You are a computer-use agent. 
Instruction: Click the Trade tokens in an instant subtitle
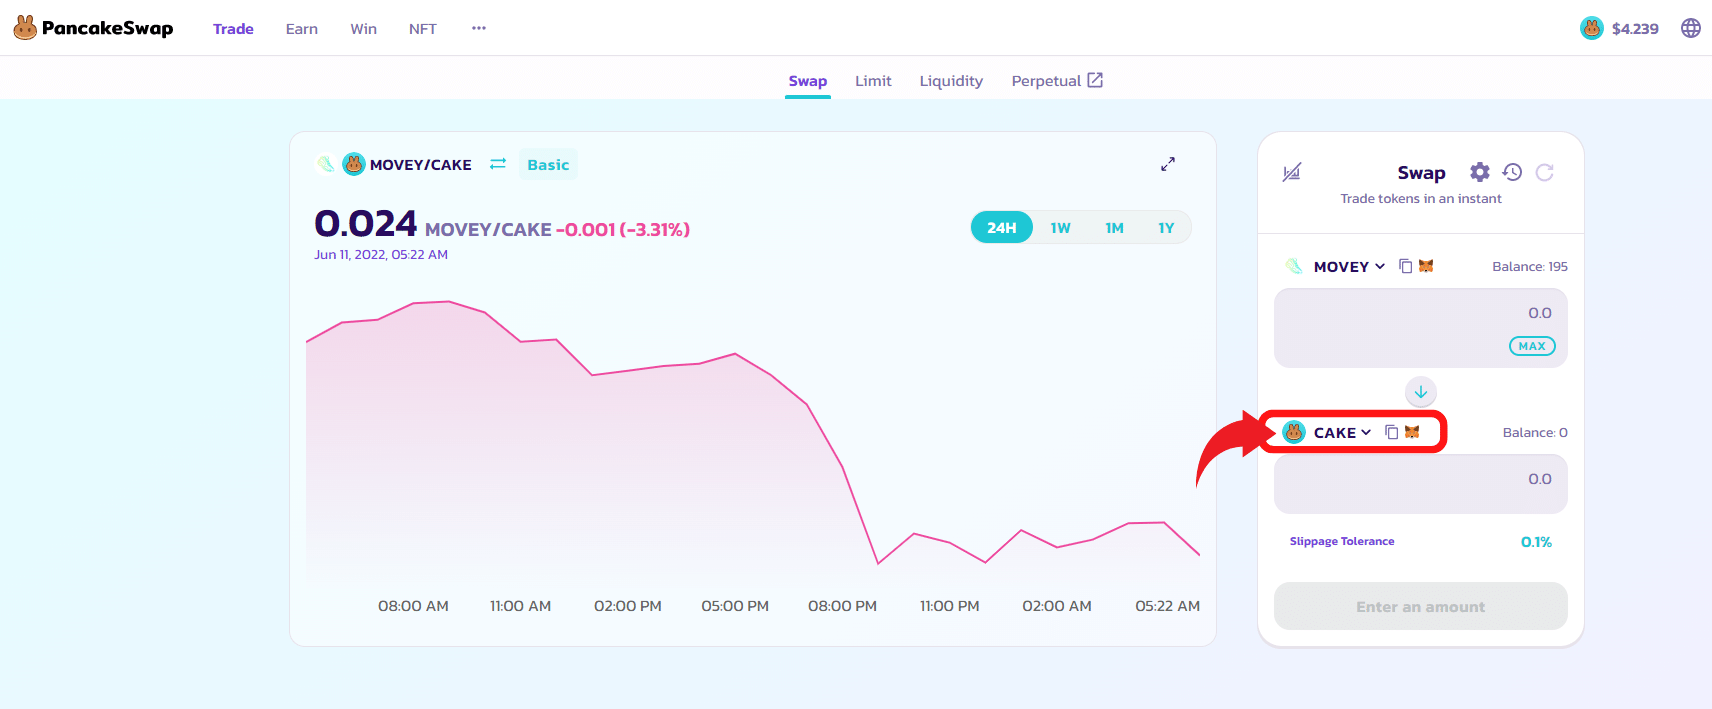tap(1421, 199)
